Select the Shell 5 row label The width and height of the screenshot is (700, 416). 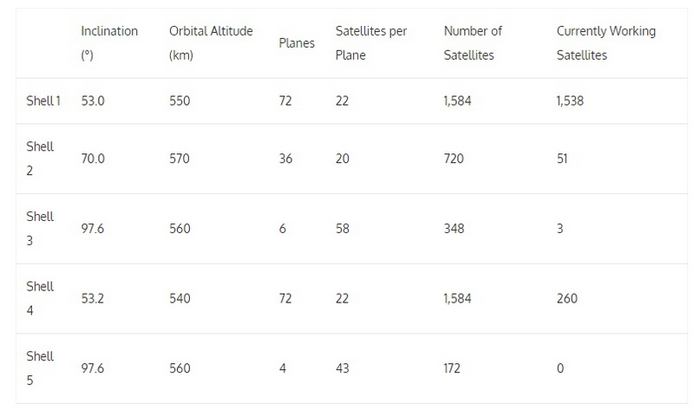pos(40,369)
